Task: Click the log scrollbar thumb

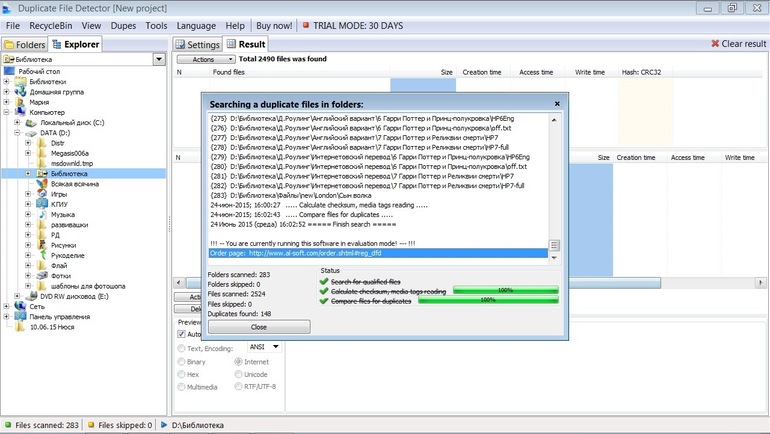Action: pyautogui.click(x=554, y=245)
